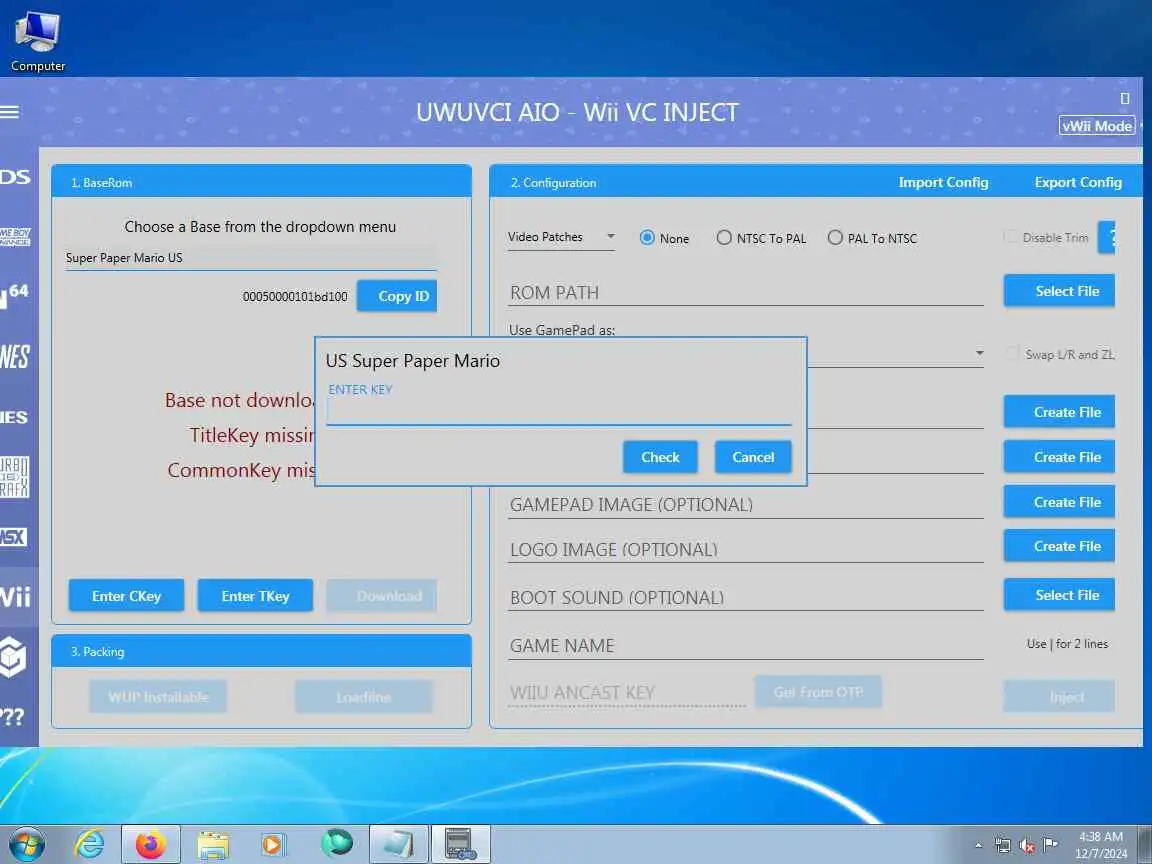Launch Internet Explorer from taskbar

click(x=89, y=844)
